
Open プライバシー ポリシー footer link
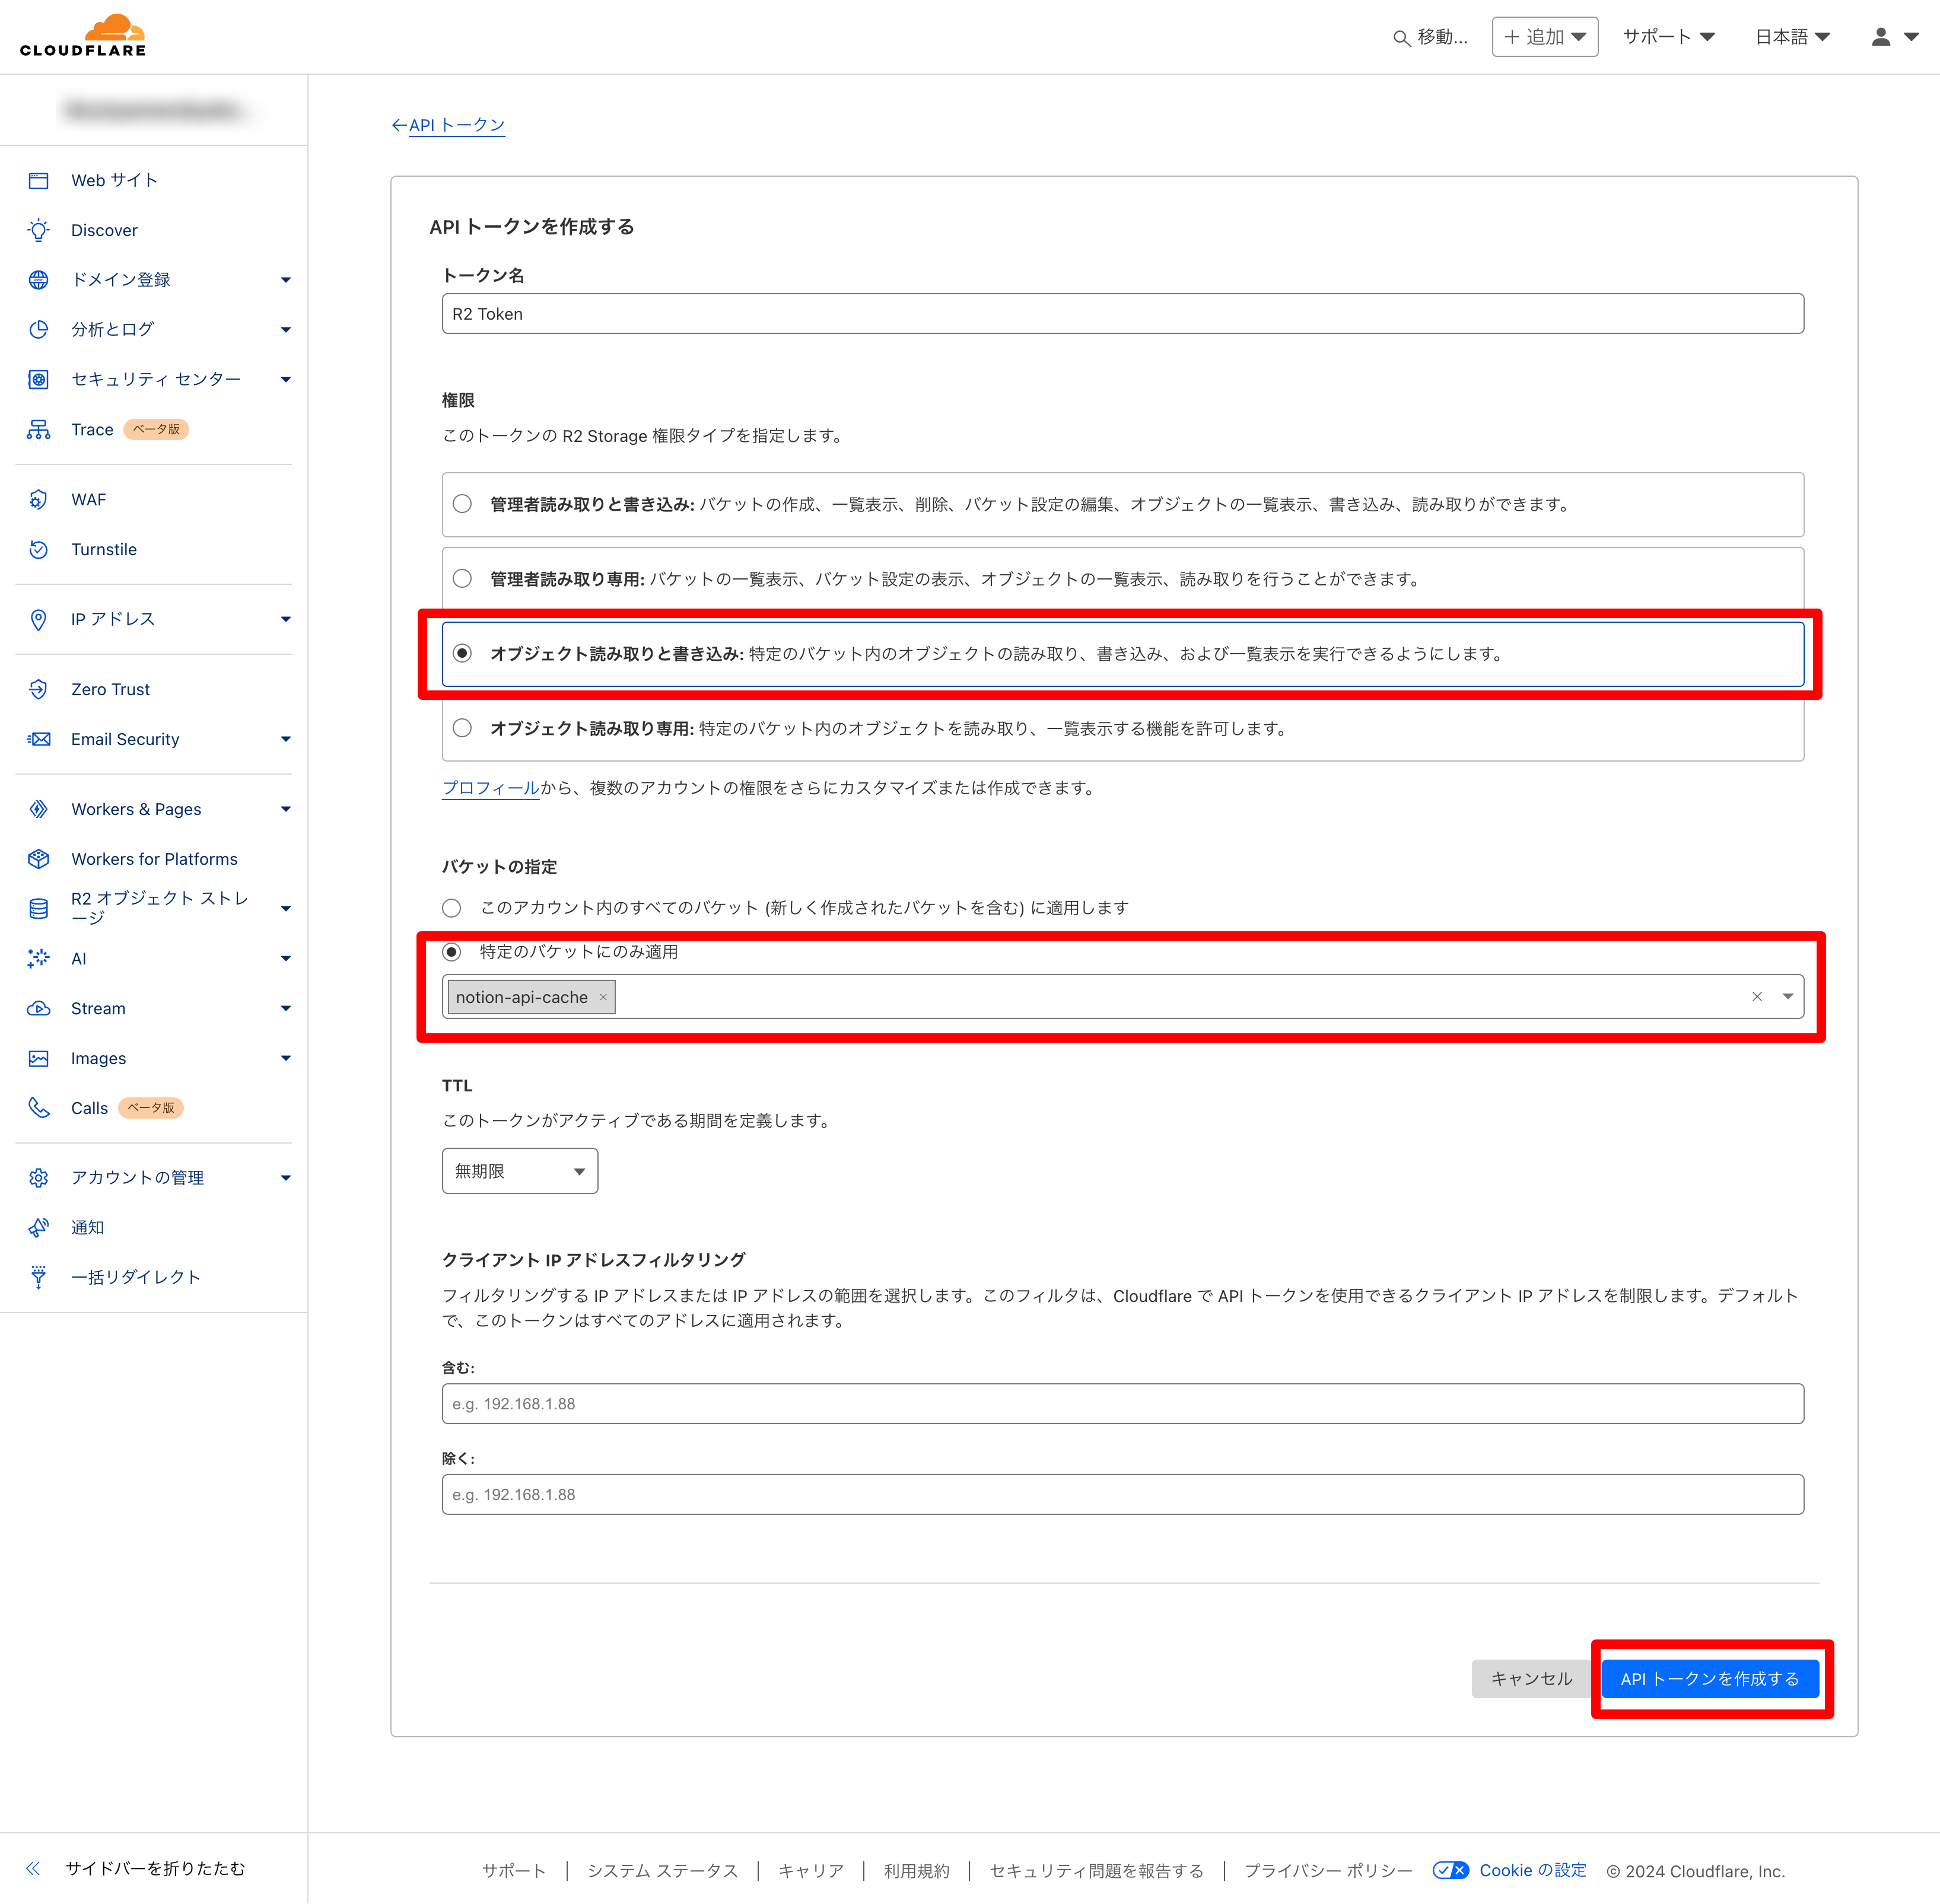(x=1328, y=1871)
